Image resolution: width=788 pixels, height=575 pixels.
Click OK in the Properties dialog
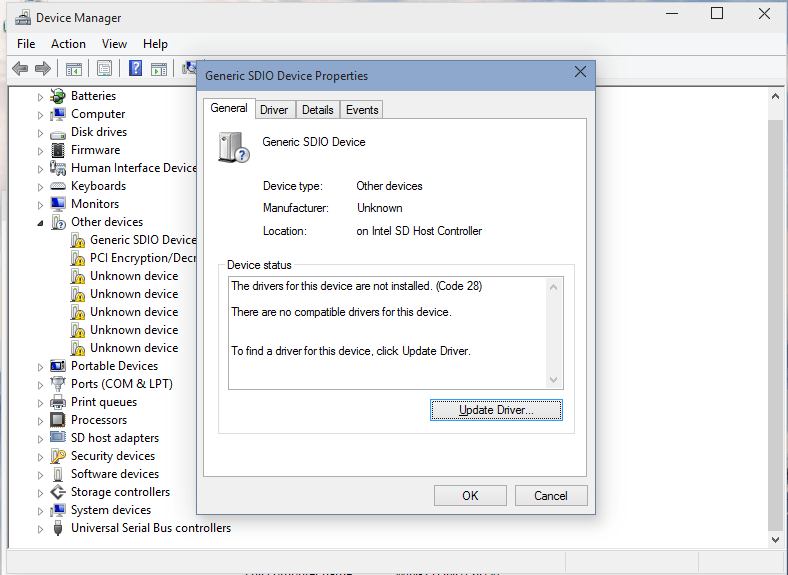470,496
